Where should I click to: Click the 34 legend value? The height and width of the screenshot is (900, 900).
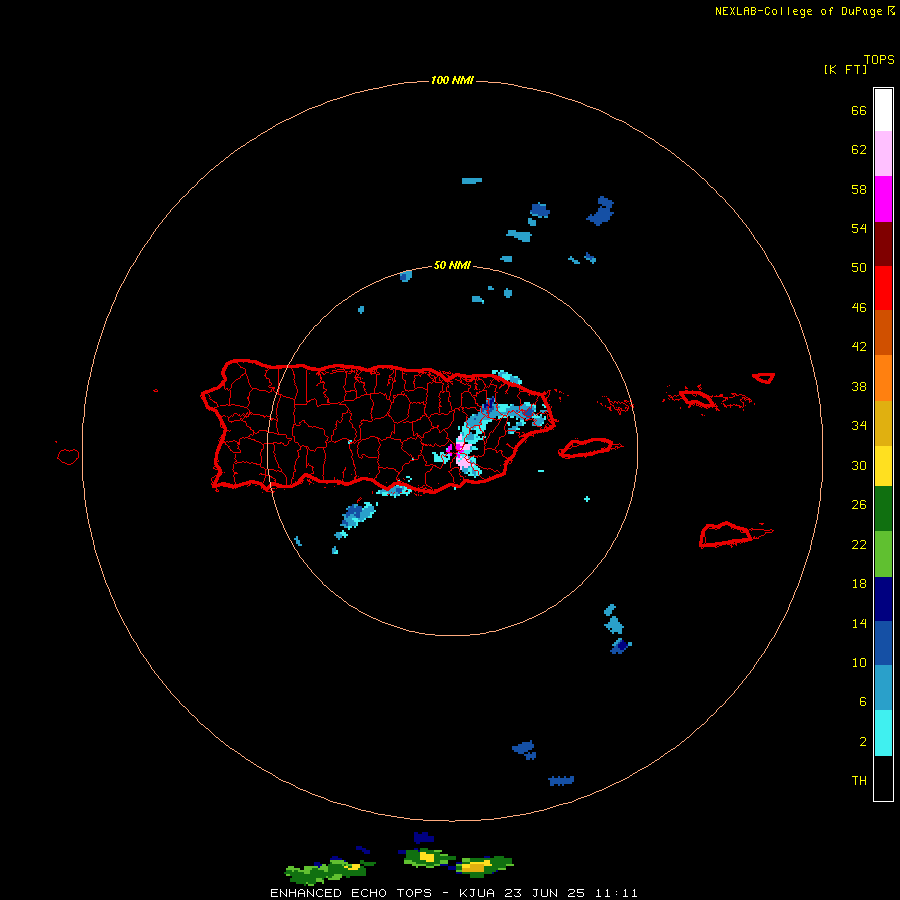859,426
